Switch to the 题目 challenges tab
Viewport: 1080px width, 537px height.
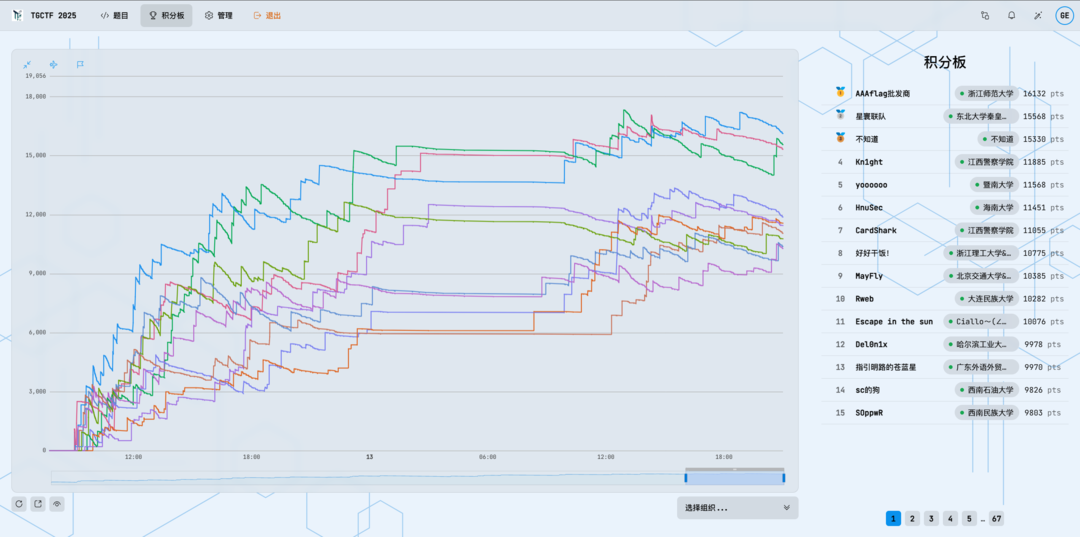[115, 16]
